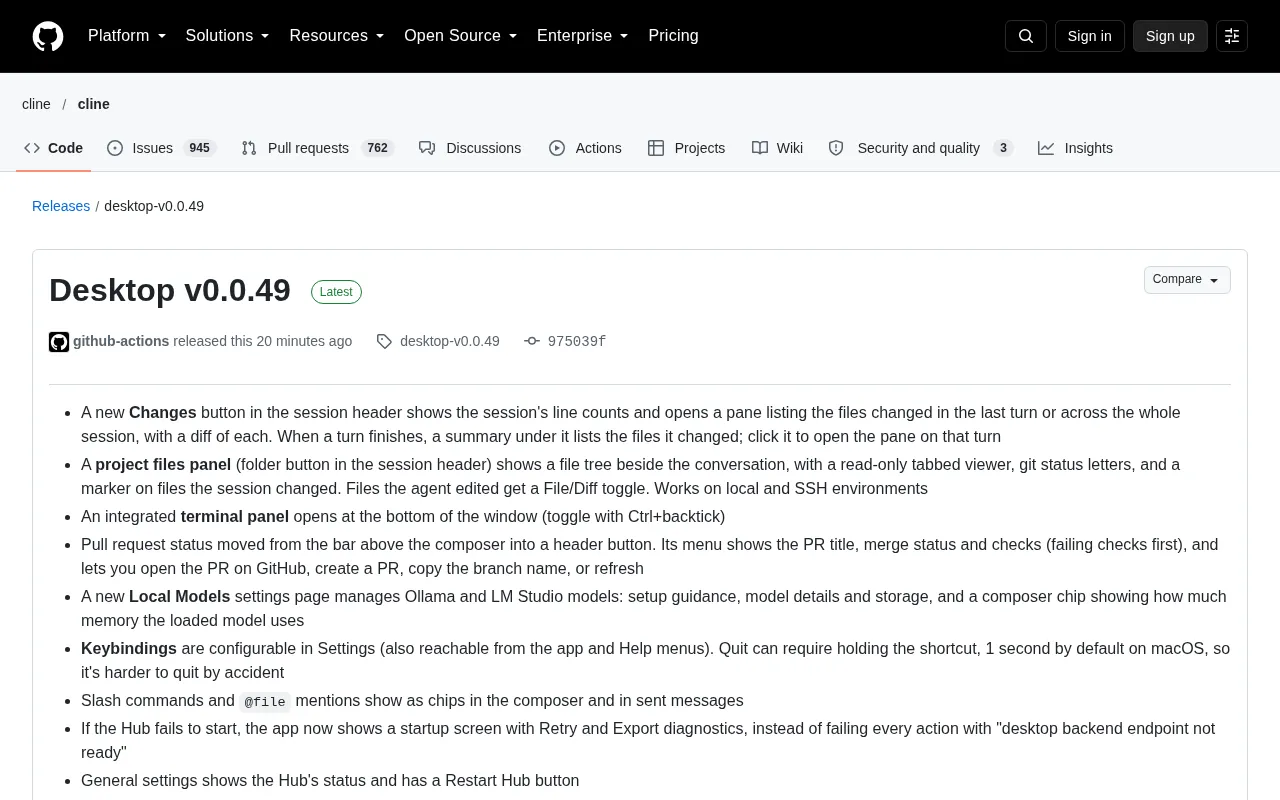Open the Resources dropdown
This screenshot has width=1280, height=800.
(x=337, y=36)
